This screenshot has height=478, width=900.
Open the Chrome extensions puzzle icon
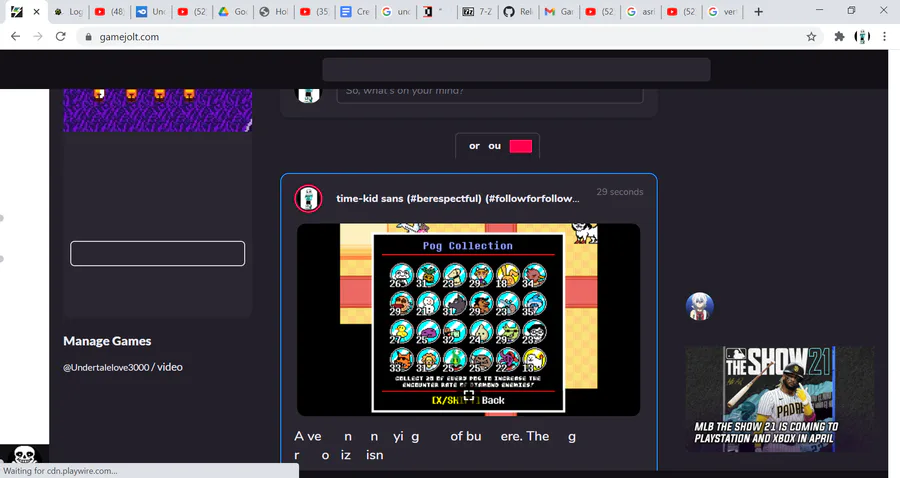click(x=839, y=37)
